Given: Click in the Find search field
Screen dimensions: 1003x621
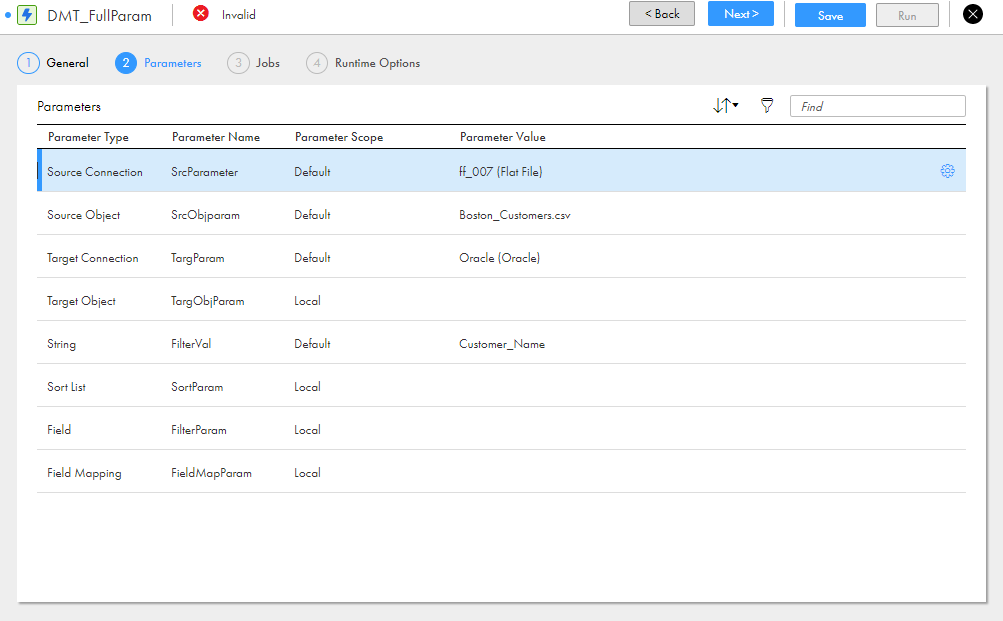Looking at the screenshot, I should coord(878,106).
